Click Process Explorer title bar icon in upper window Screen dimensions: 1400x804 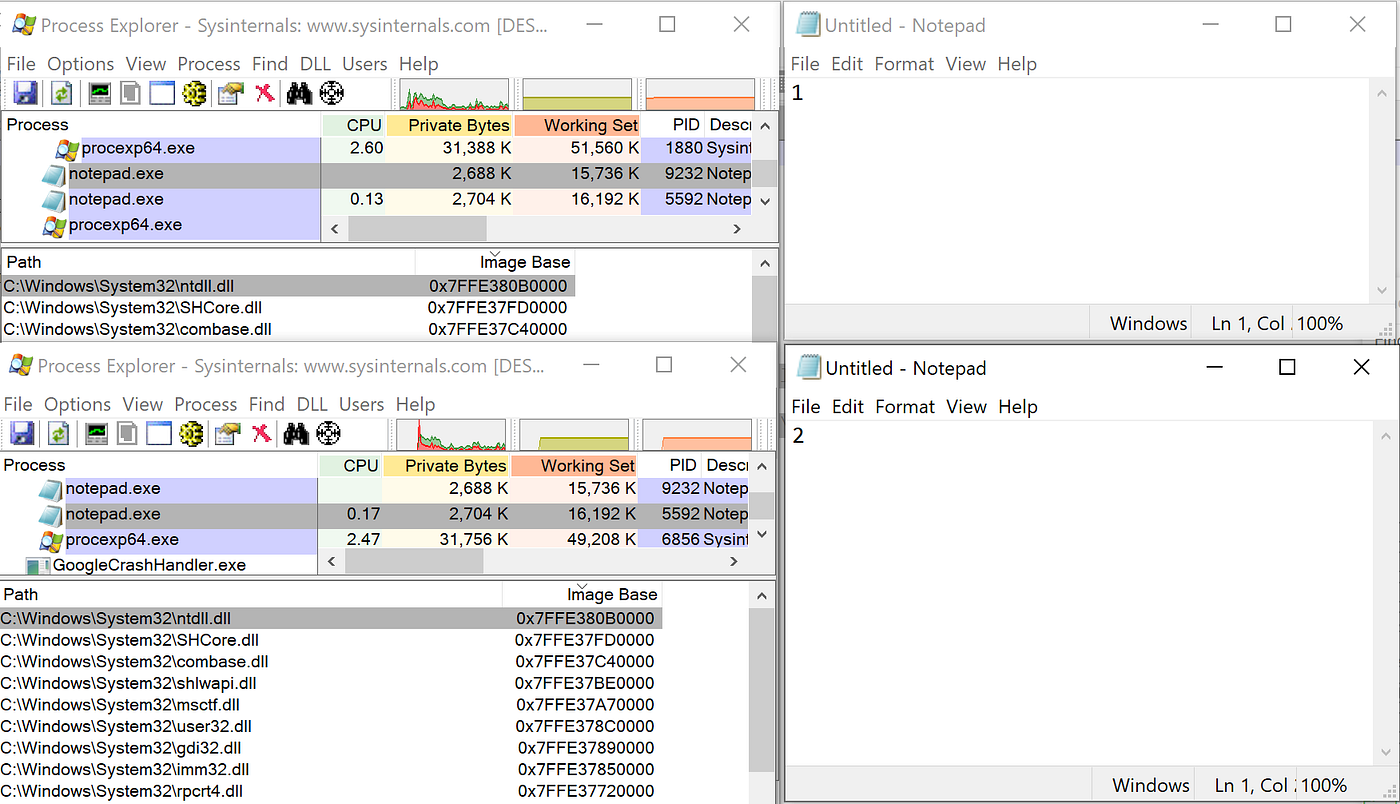tap(22, 25)
